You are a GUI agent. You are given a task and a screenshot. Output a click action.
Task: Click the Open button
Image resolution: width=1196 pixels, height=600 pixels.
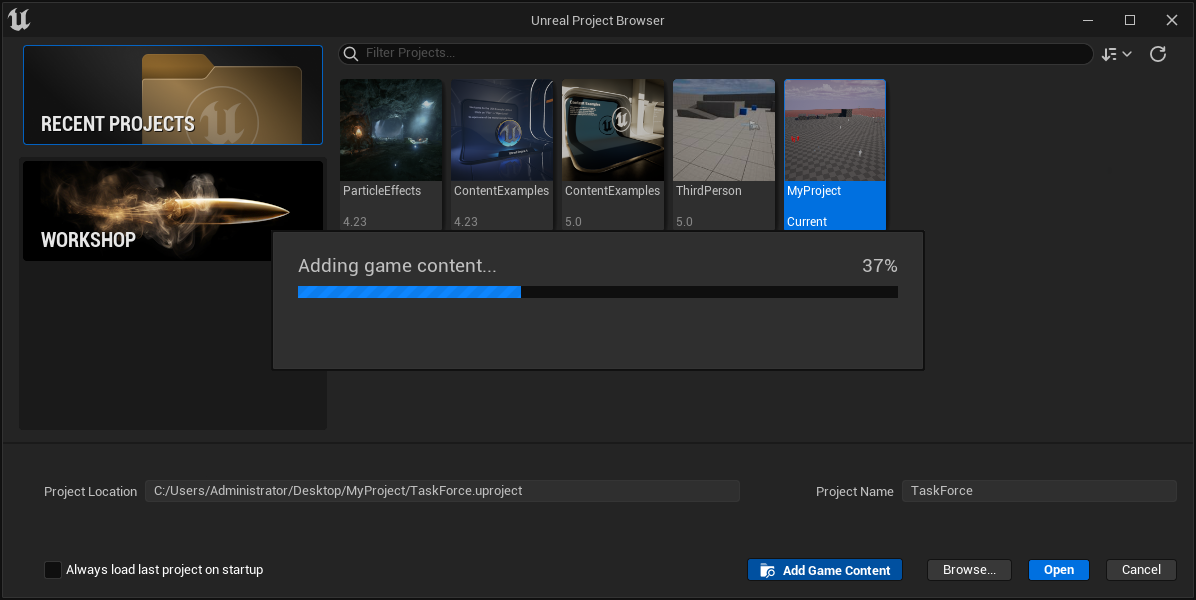click(x=1058, y=569)
